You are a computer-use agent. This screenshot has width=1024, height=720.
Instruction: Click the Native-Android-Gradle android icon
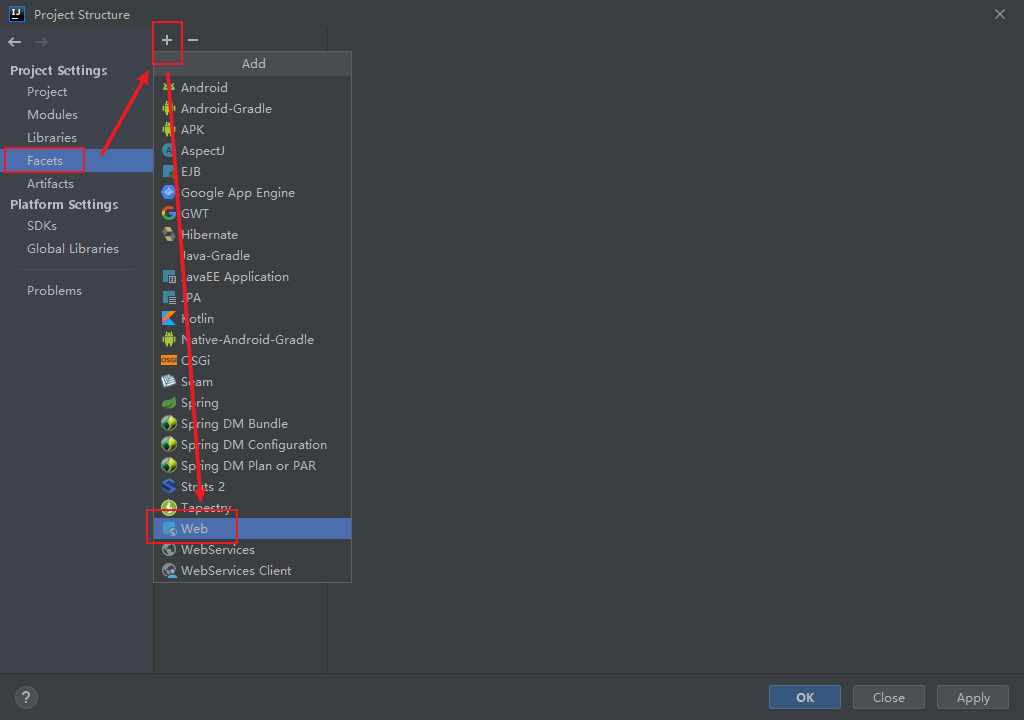[x=169, y=339]
